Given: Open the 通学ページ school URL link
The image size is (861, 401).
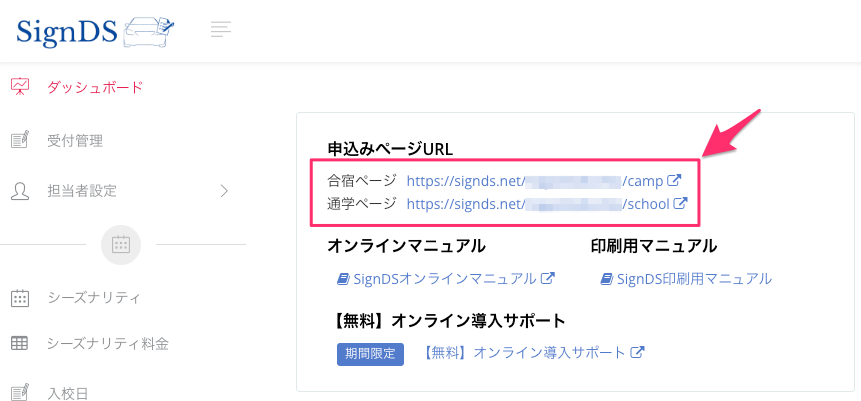Looking at the screenshot, I should pyautogui.click(x=546, y=204).
